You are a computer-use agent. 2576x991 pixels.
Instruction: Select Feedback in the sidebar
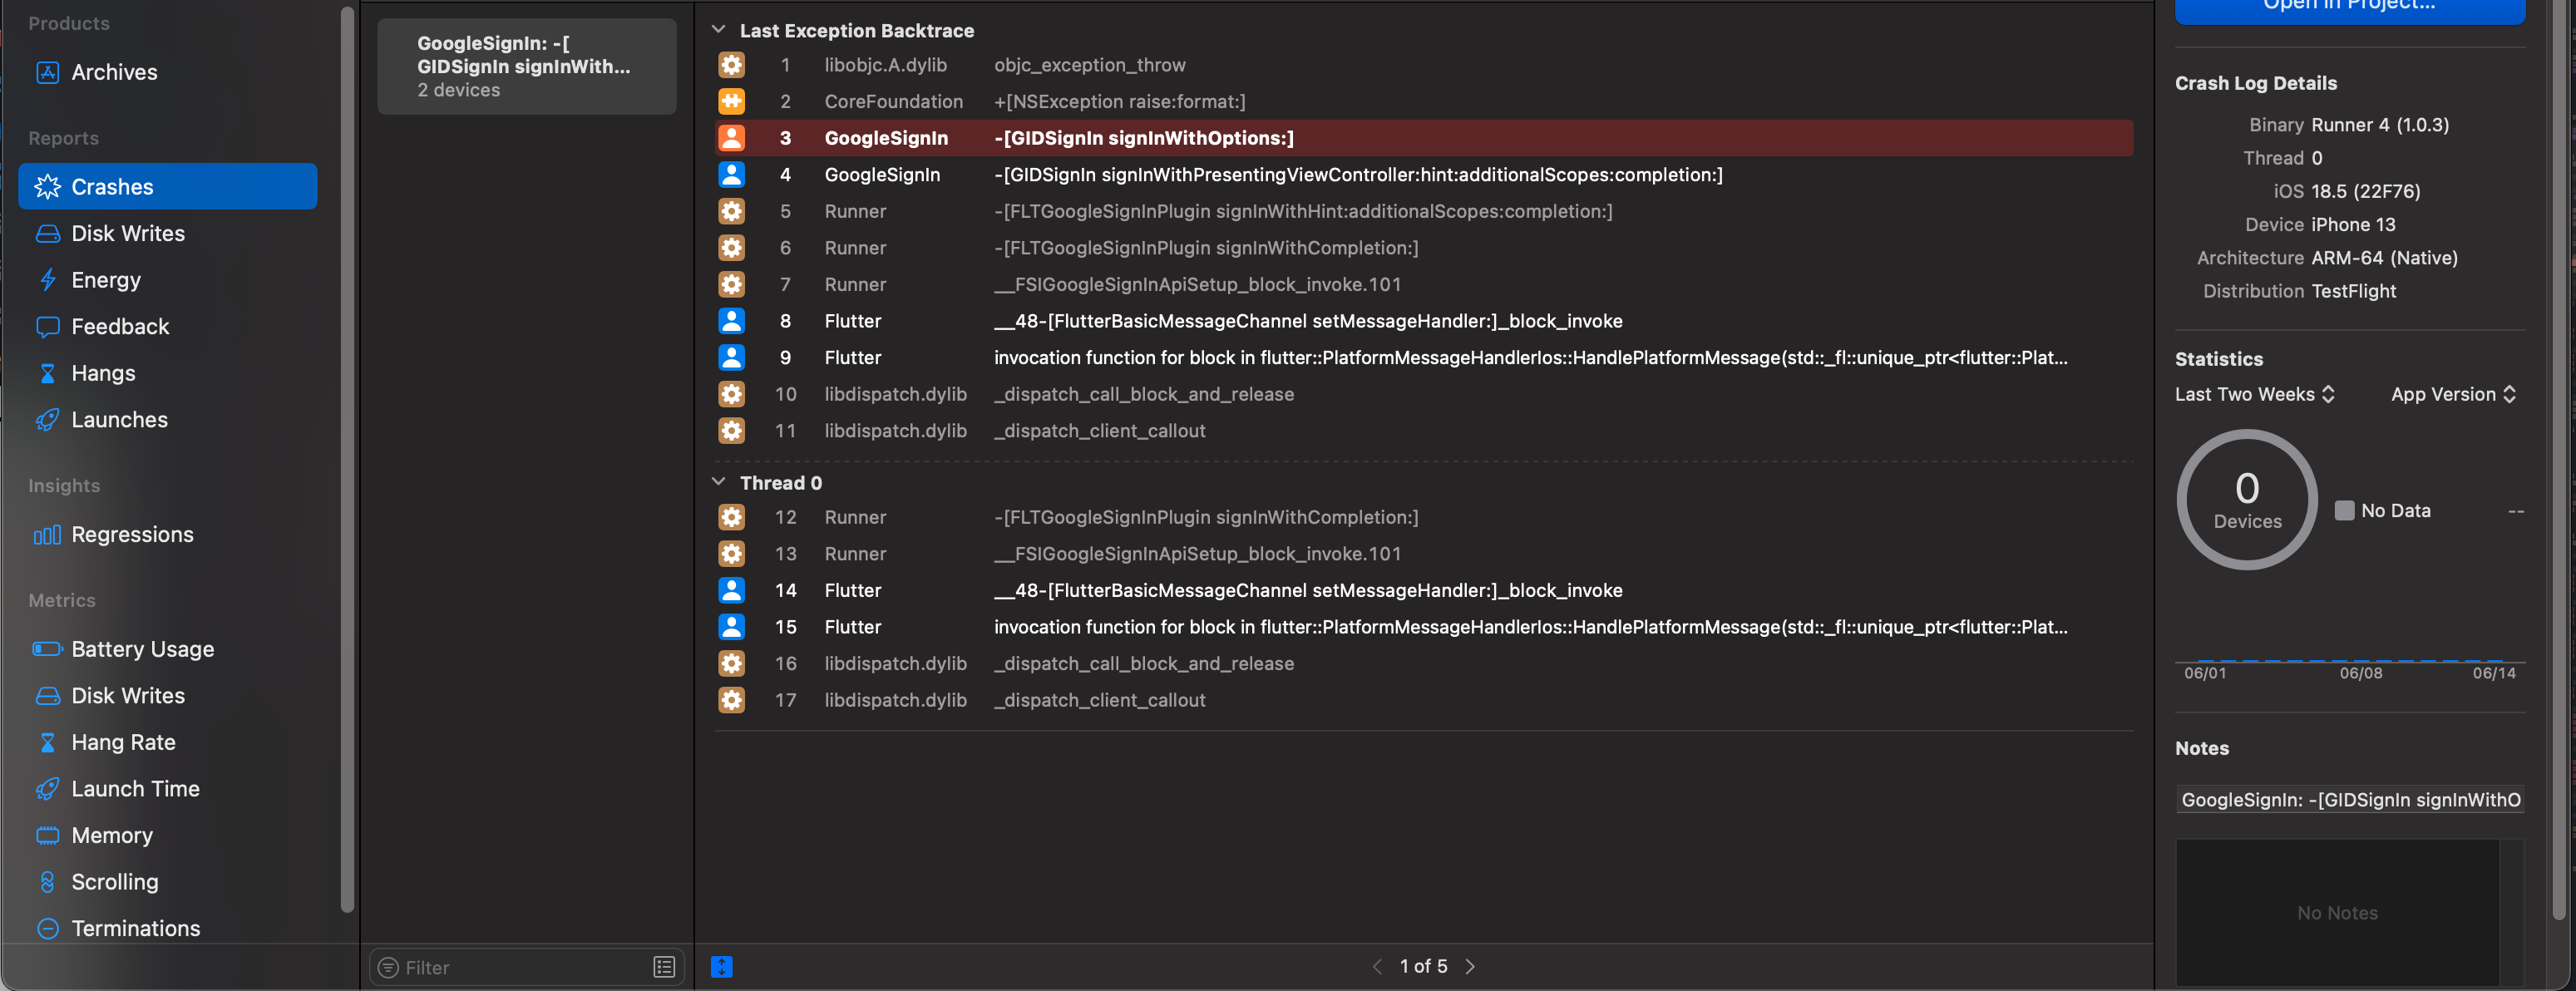pos(120,327)
